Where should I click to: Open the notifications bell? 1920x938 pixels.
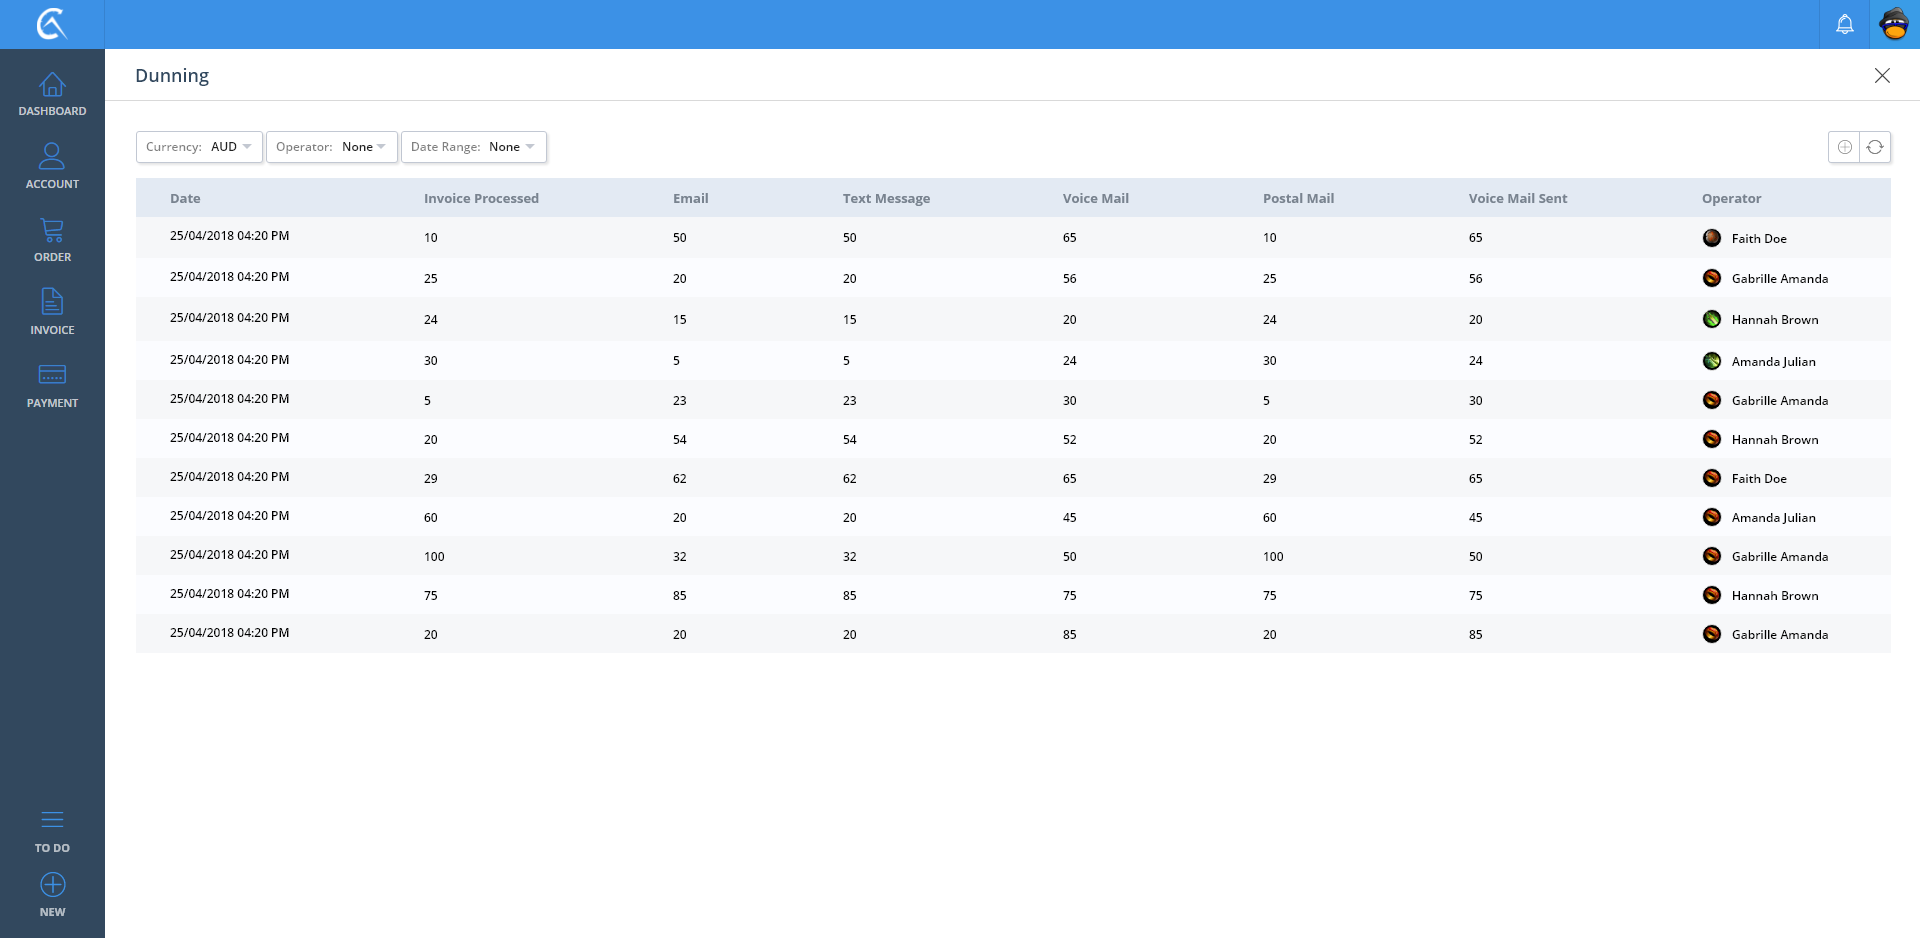[1844, 24]
